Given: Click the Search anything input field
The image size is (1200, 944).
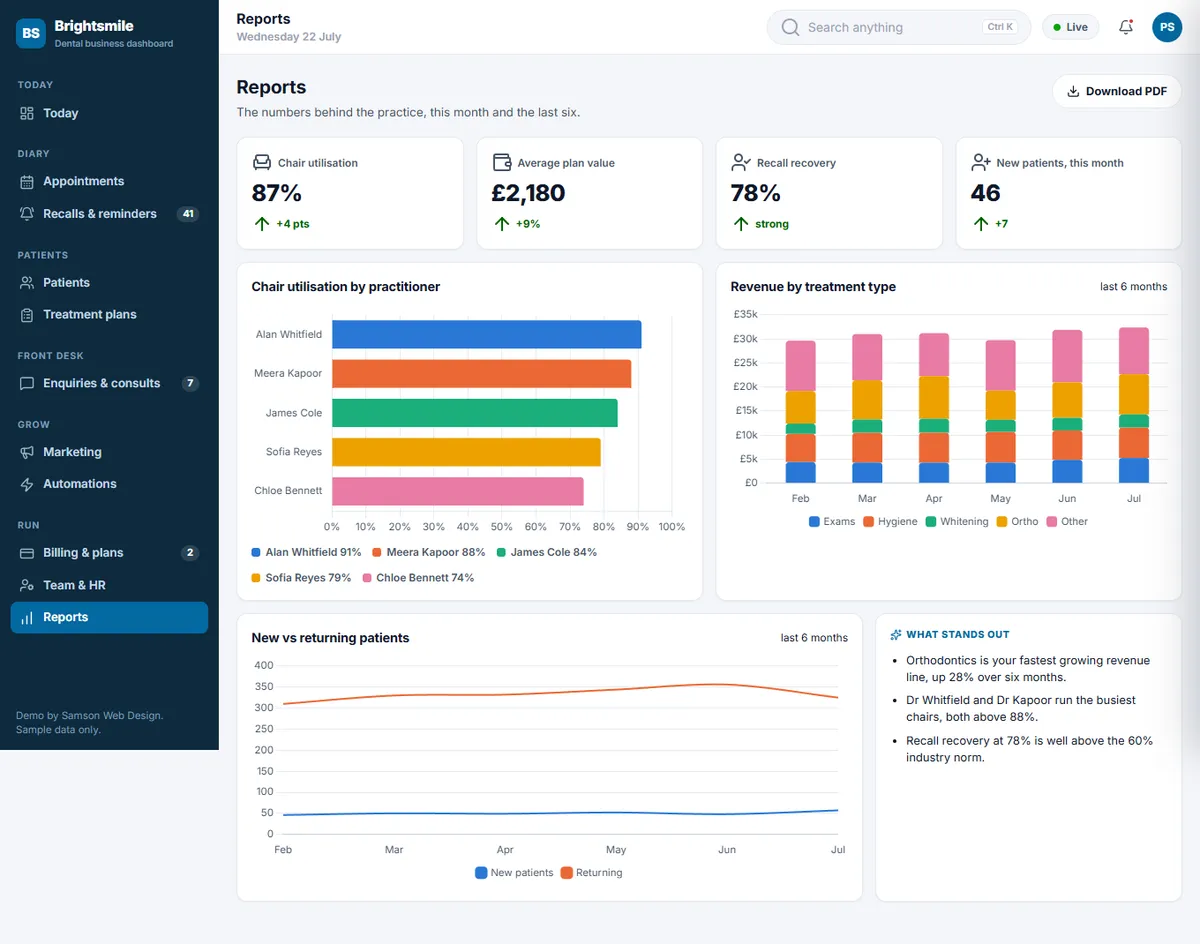Looking at the screenshot, I should click(899, 27).
